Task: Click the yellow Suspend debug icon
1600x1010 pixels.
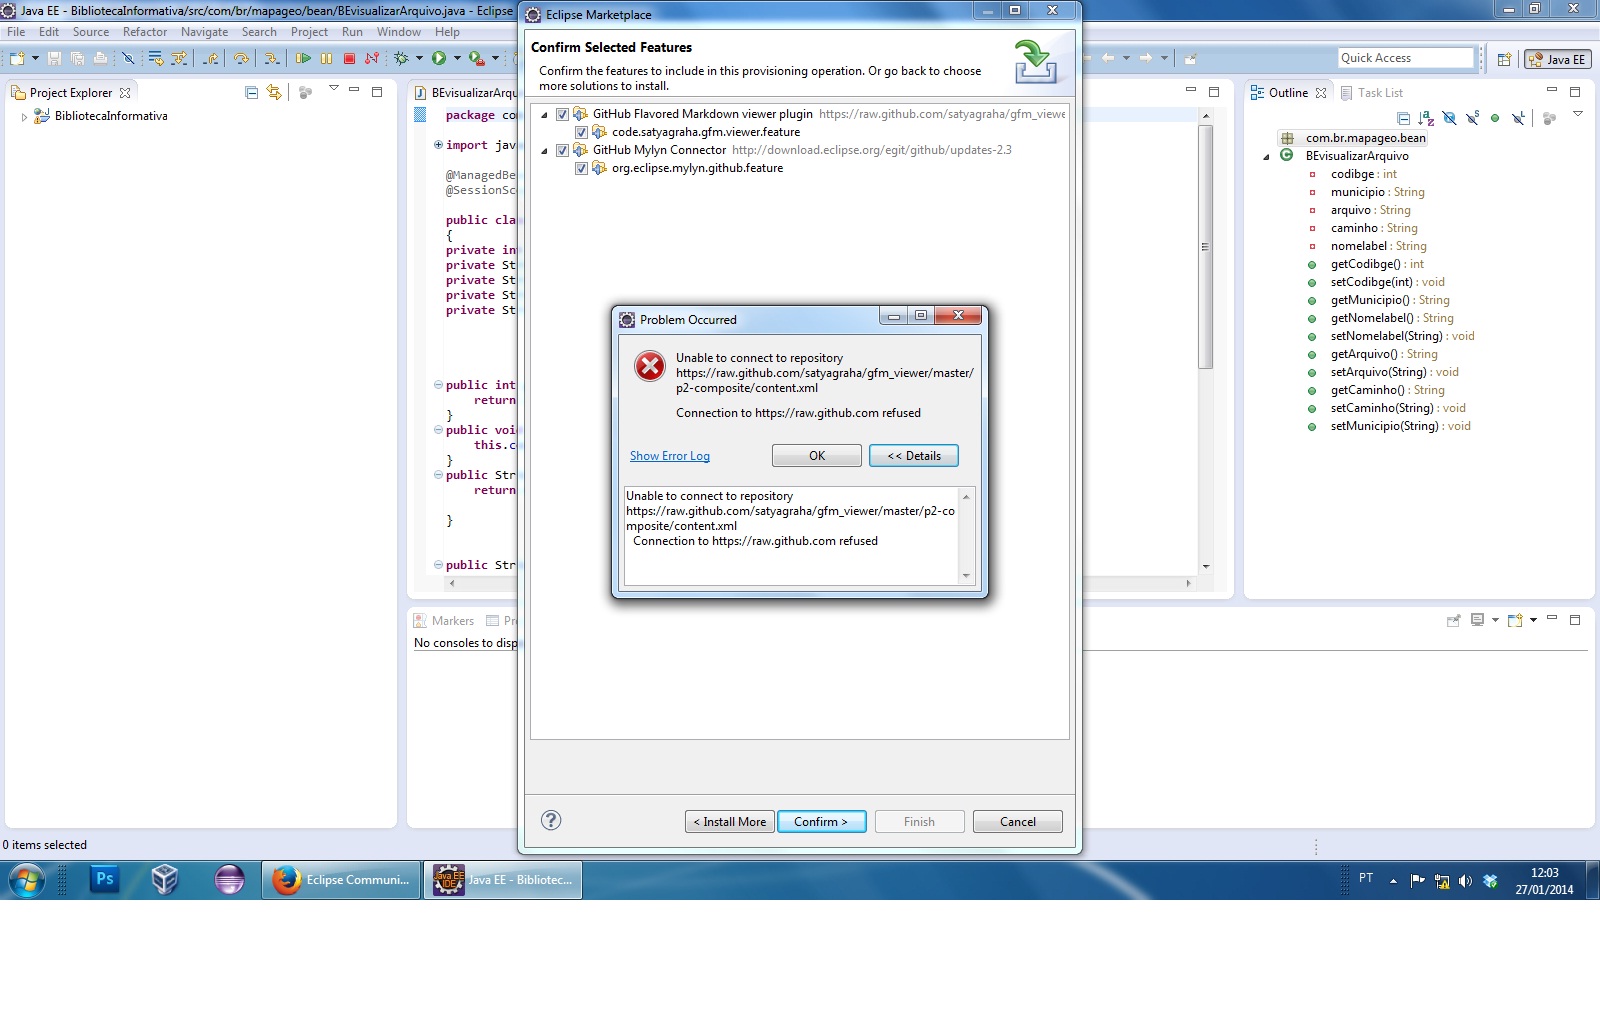Action: click(x=326, y=58)
